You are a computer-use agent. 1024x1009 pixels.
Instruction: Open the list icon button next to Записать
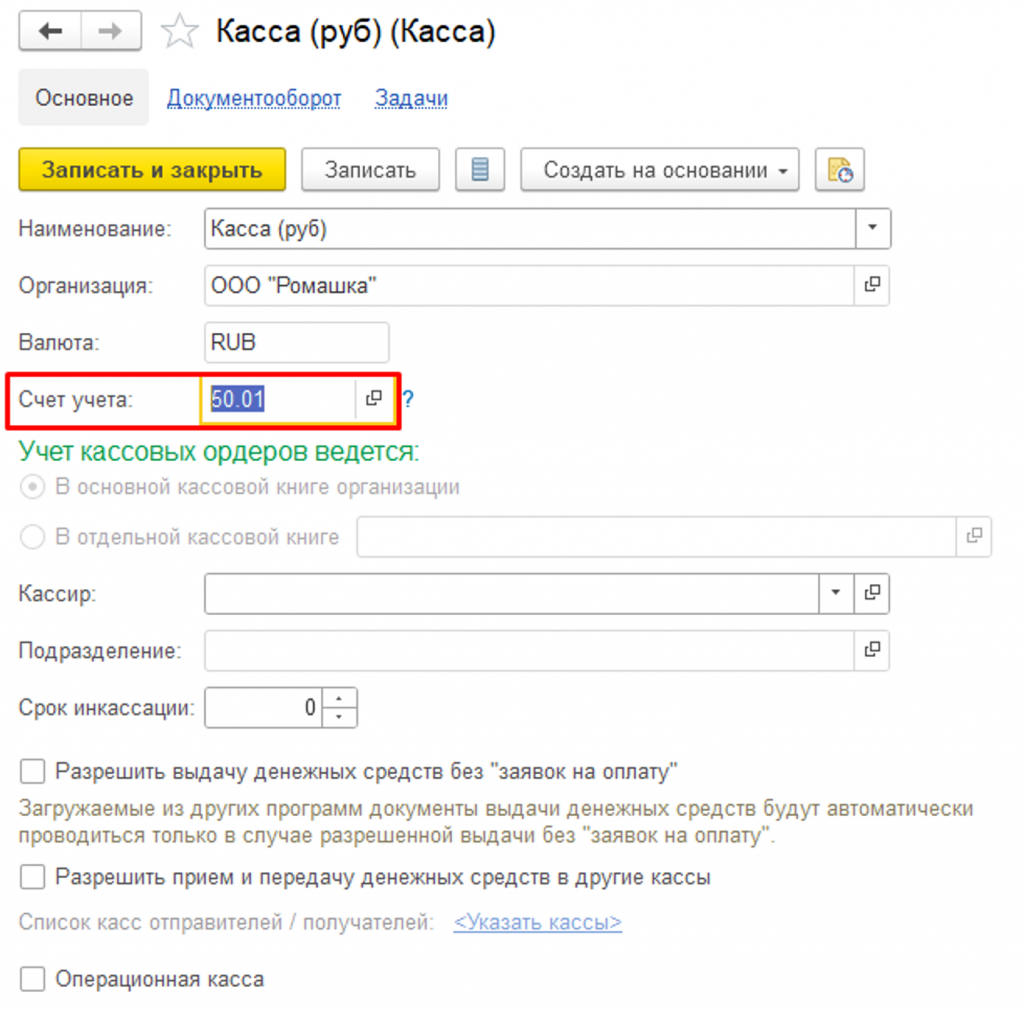[480, 169]
